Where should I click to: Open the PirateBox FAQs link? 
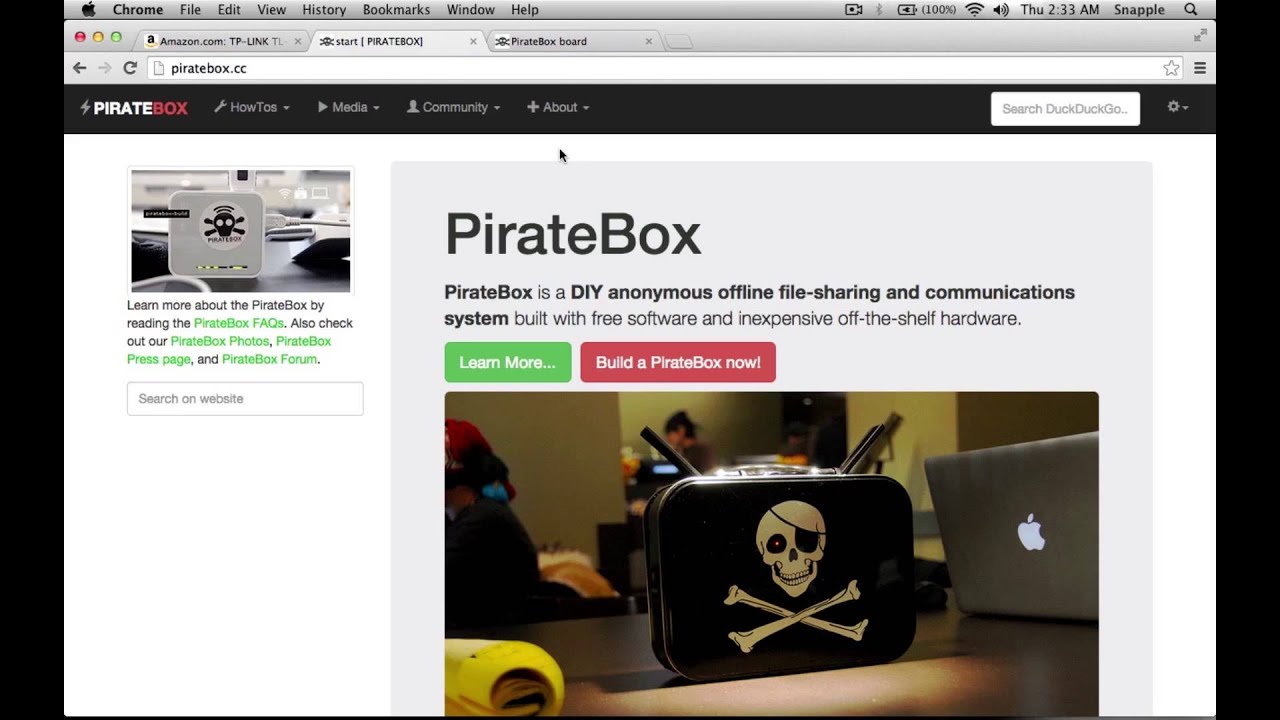(239, 323)
